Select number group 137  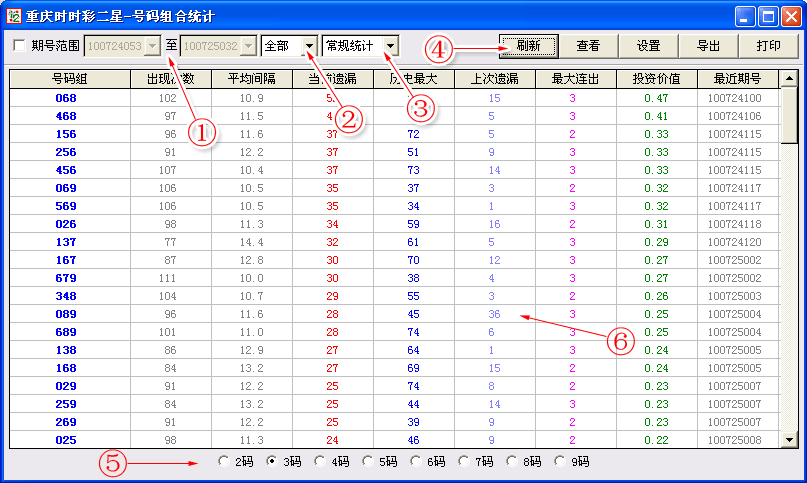point(66,242)
